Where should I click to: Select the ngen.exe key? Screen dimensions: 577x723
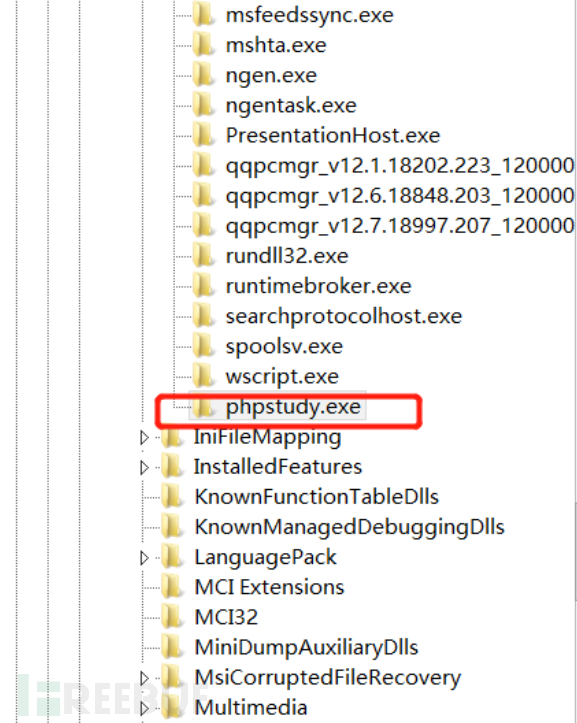point(271,76)
